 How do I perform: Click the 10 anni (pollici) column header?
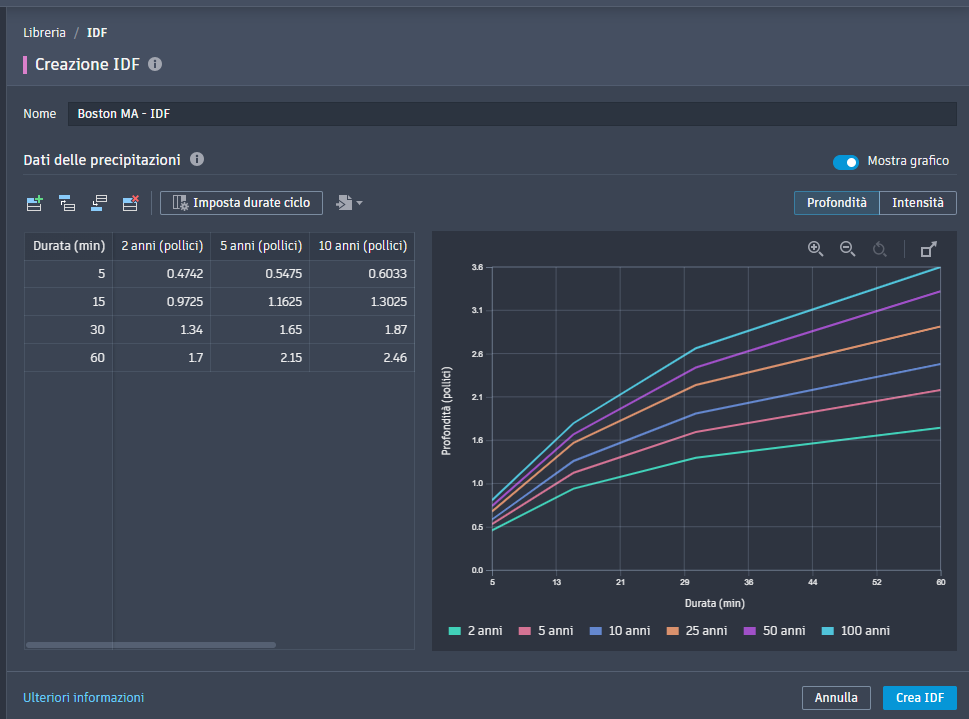click(362, 246)
